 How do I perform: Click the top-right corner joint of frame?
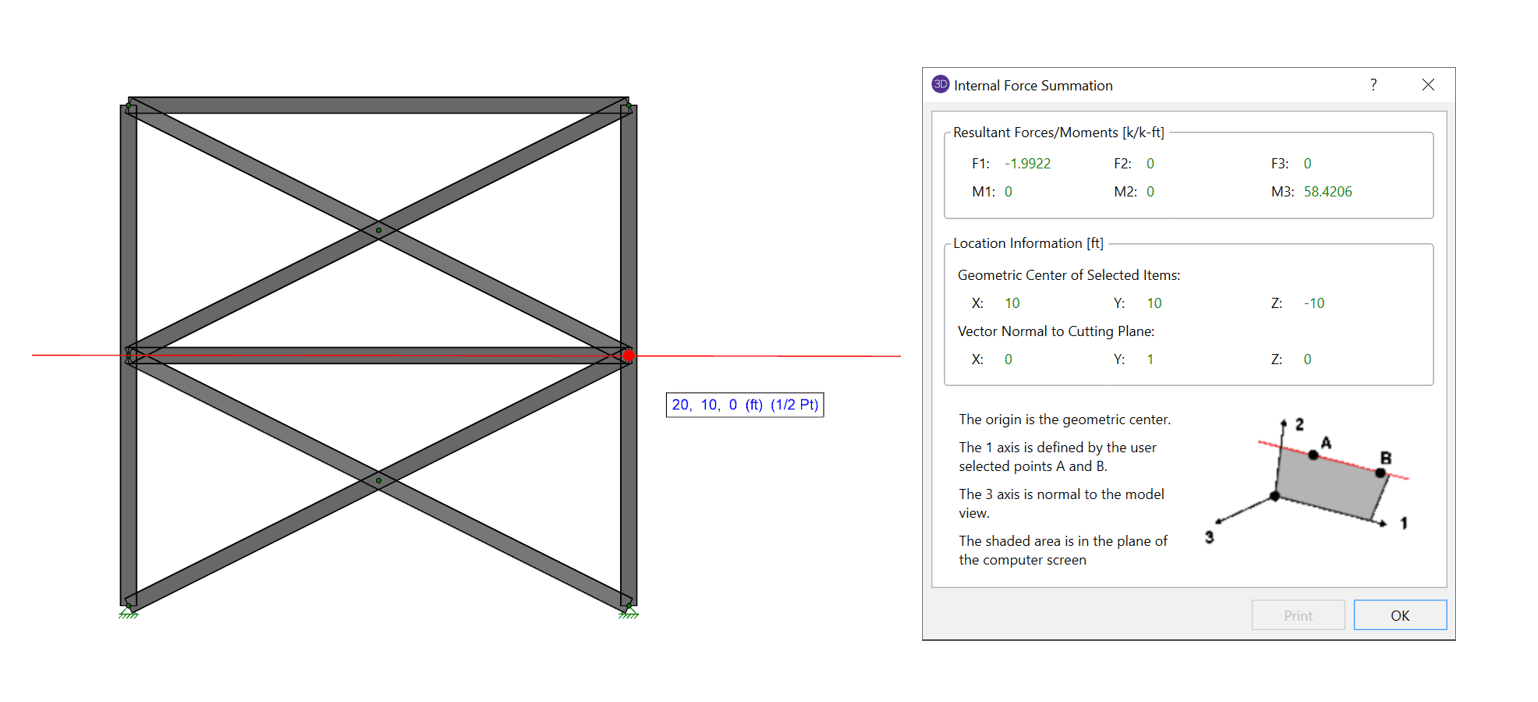click(627, 105)
